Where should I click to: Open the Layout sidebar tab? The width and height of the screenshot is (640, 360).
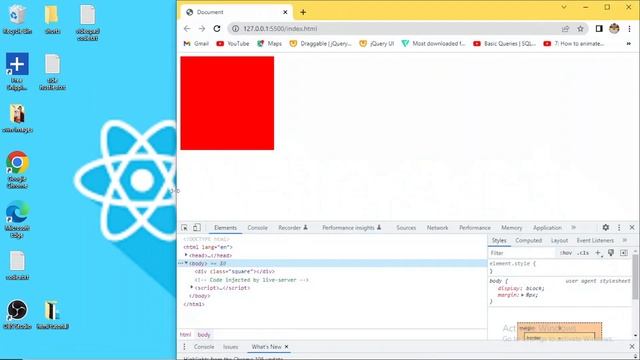click(x=559, y=240)
